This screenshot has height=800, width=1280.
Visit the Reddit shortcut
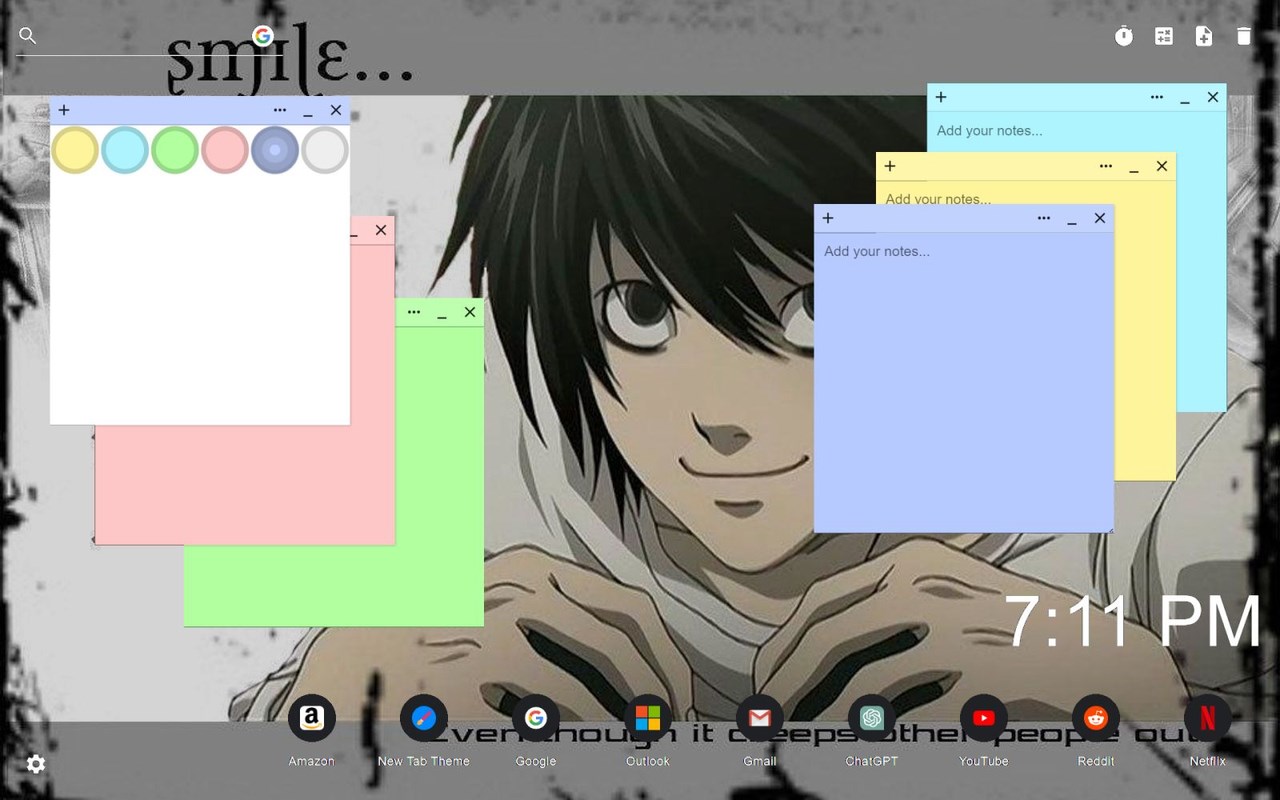coord(1096,718)
